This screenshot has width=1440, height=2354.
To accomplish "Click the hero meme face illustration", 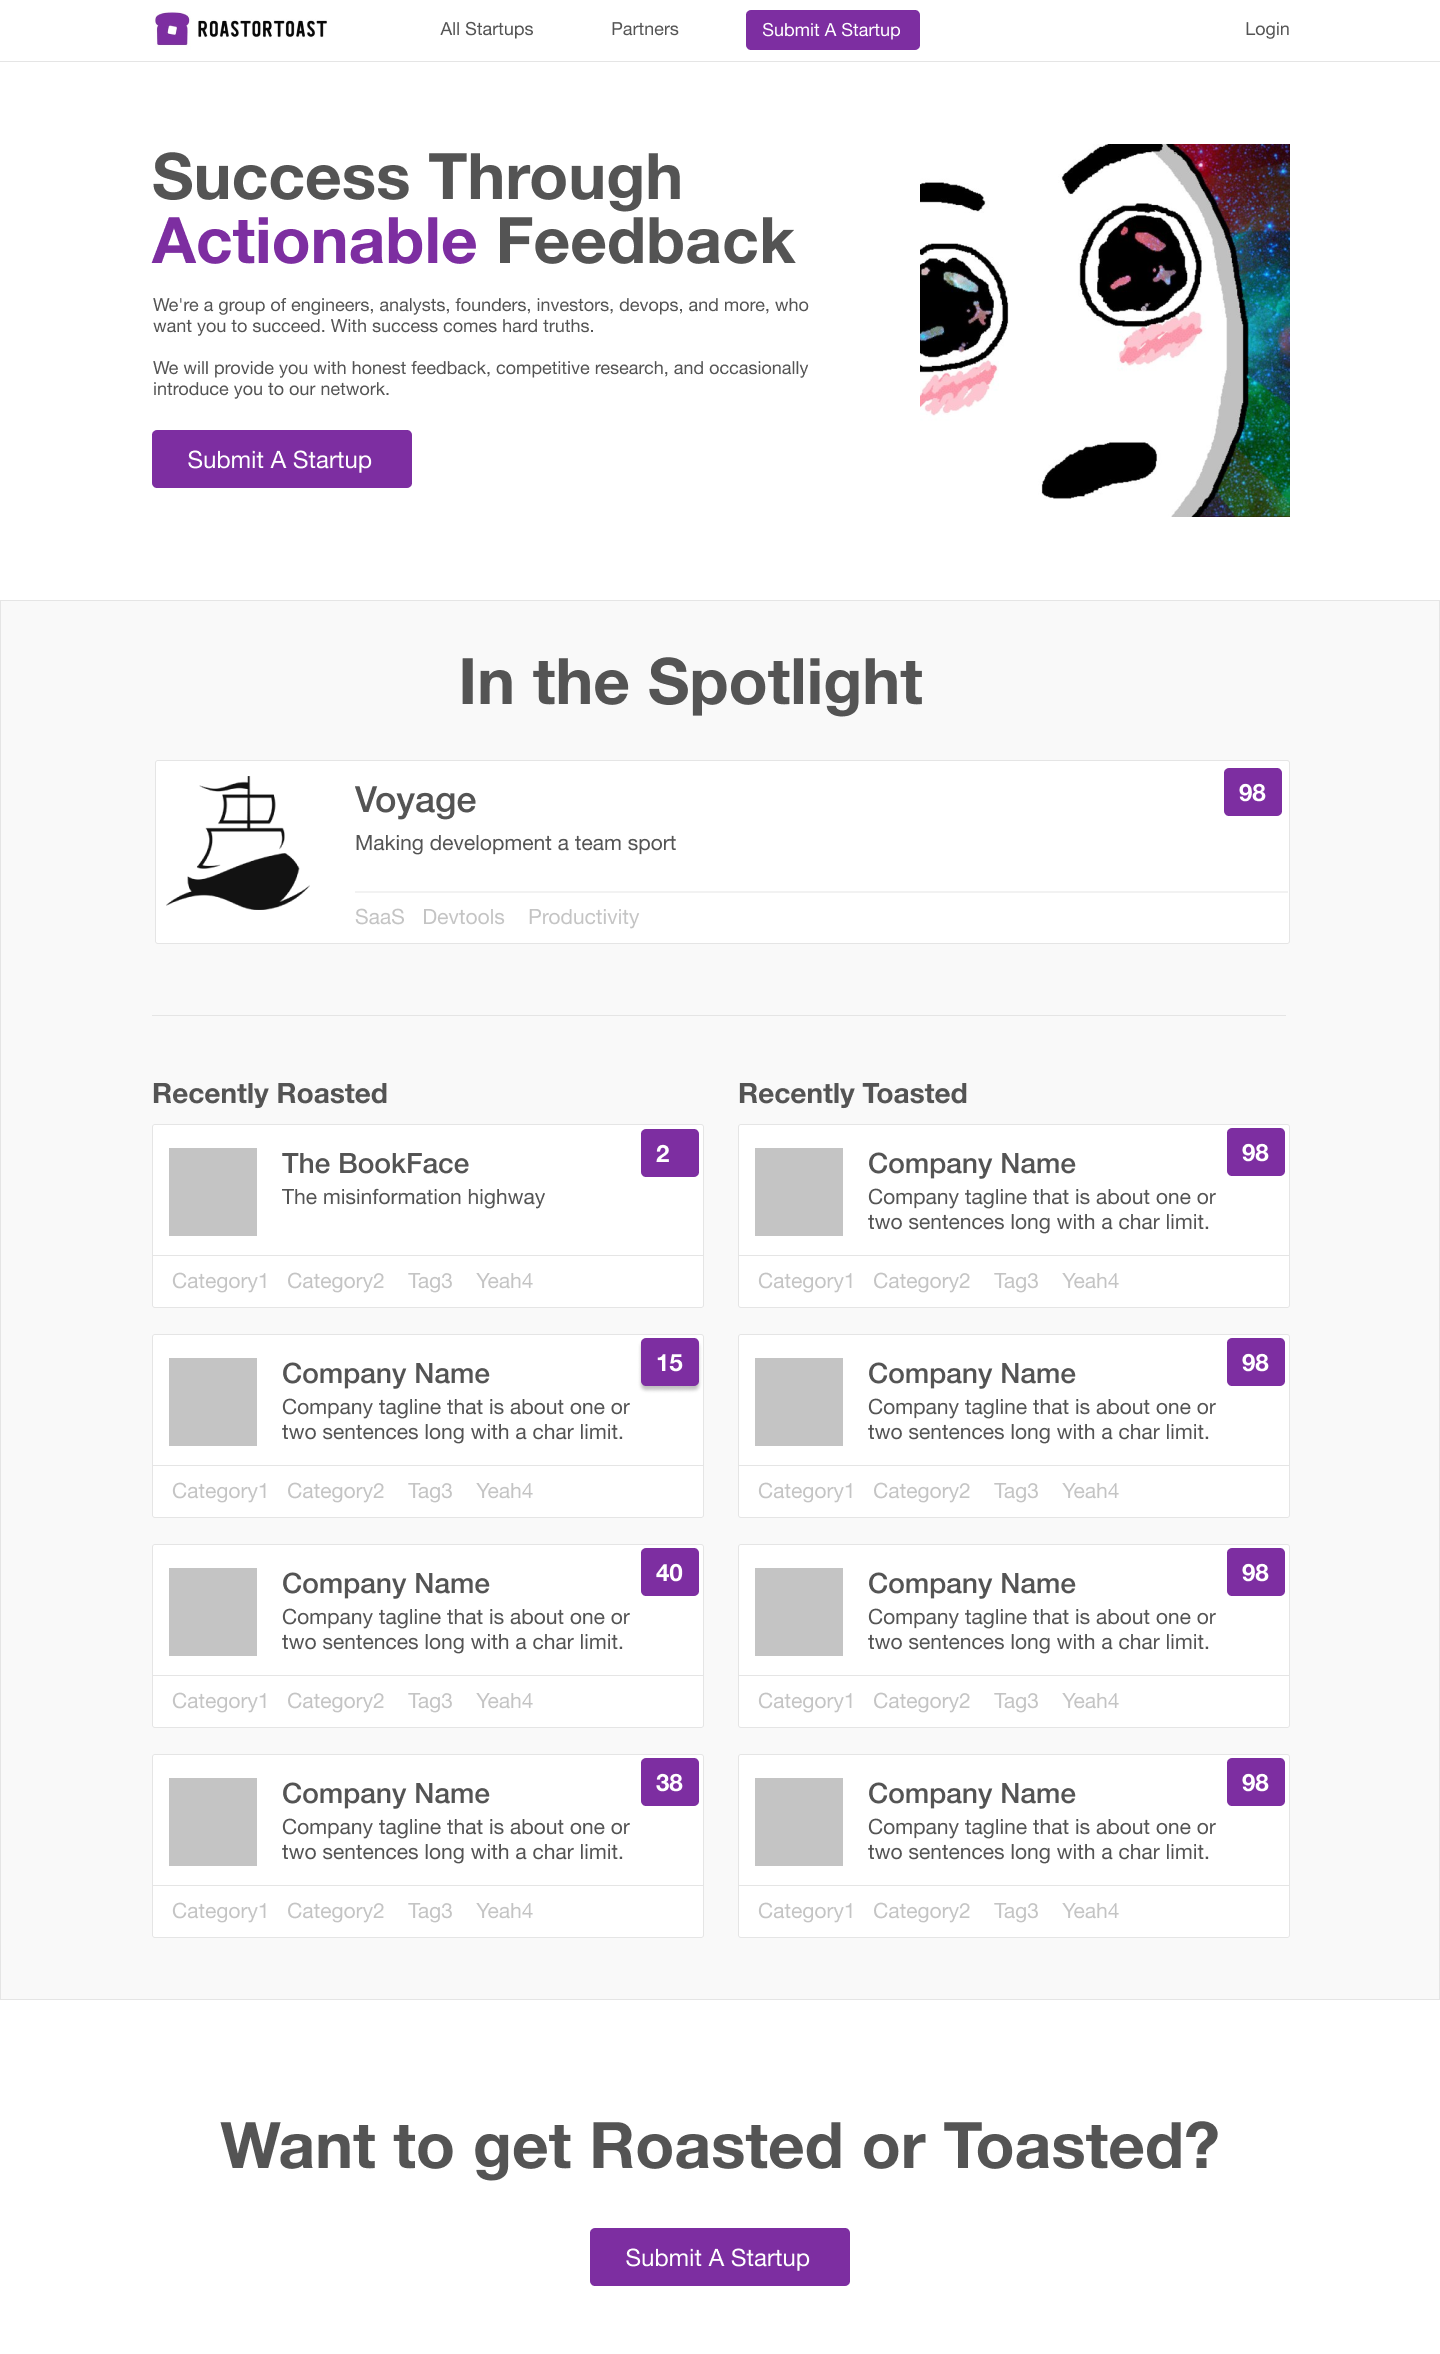I will [1105, 330].
